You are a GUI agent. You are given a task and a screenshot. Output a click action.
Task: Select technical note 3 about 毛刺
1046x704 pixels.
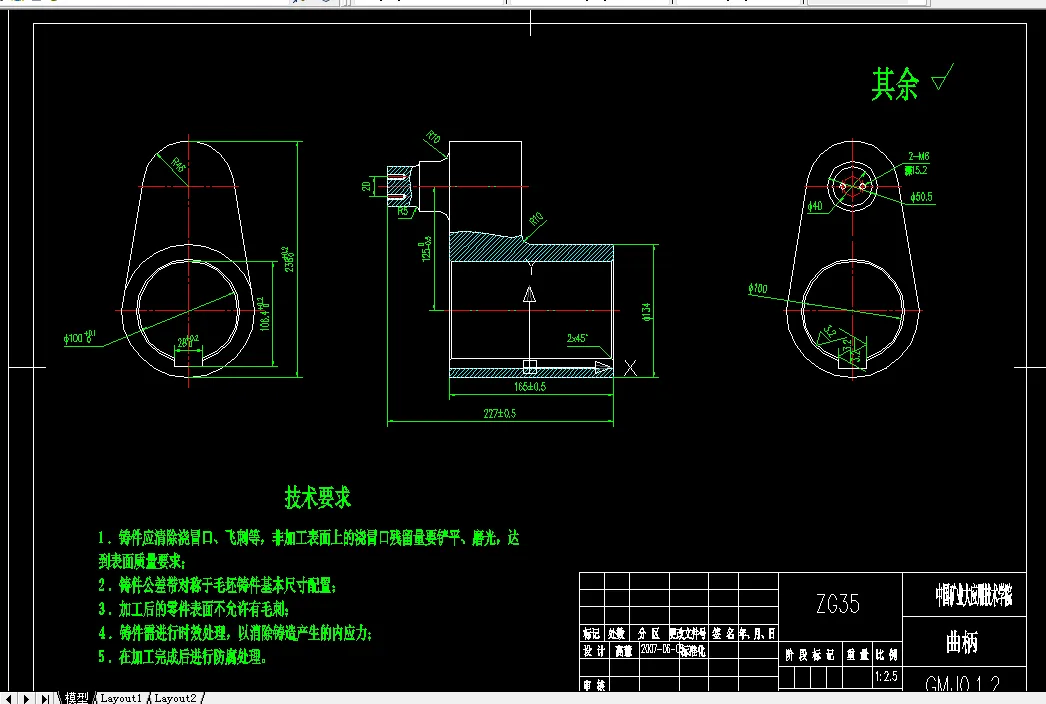point(193,609)
